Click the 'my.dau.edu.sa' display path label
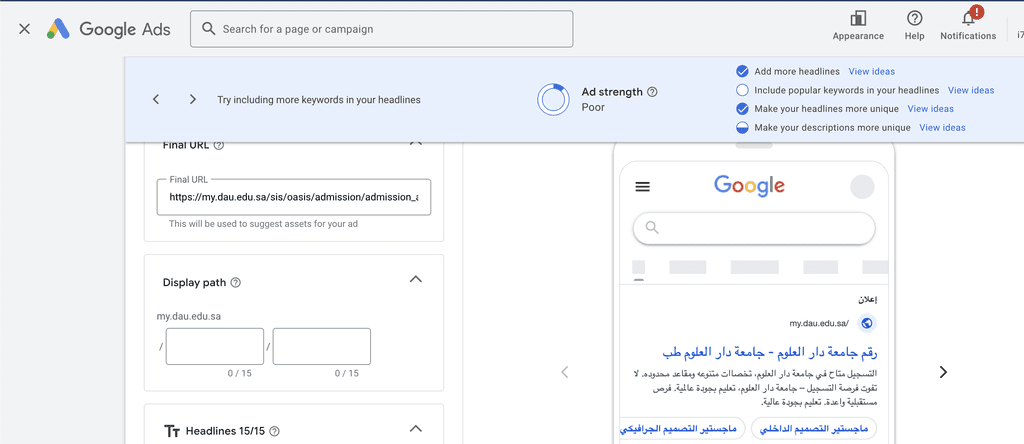This screenshot has height=444, width=1024. coord(189,317)
